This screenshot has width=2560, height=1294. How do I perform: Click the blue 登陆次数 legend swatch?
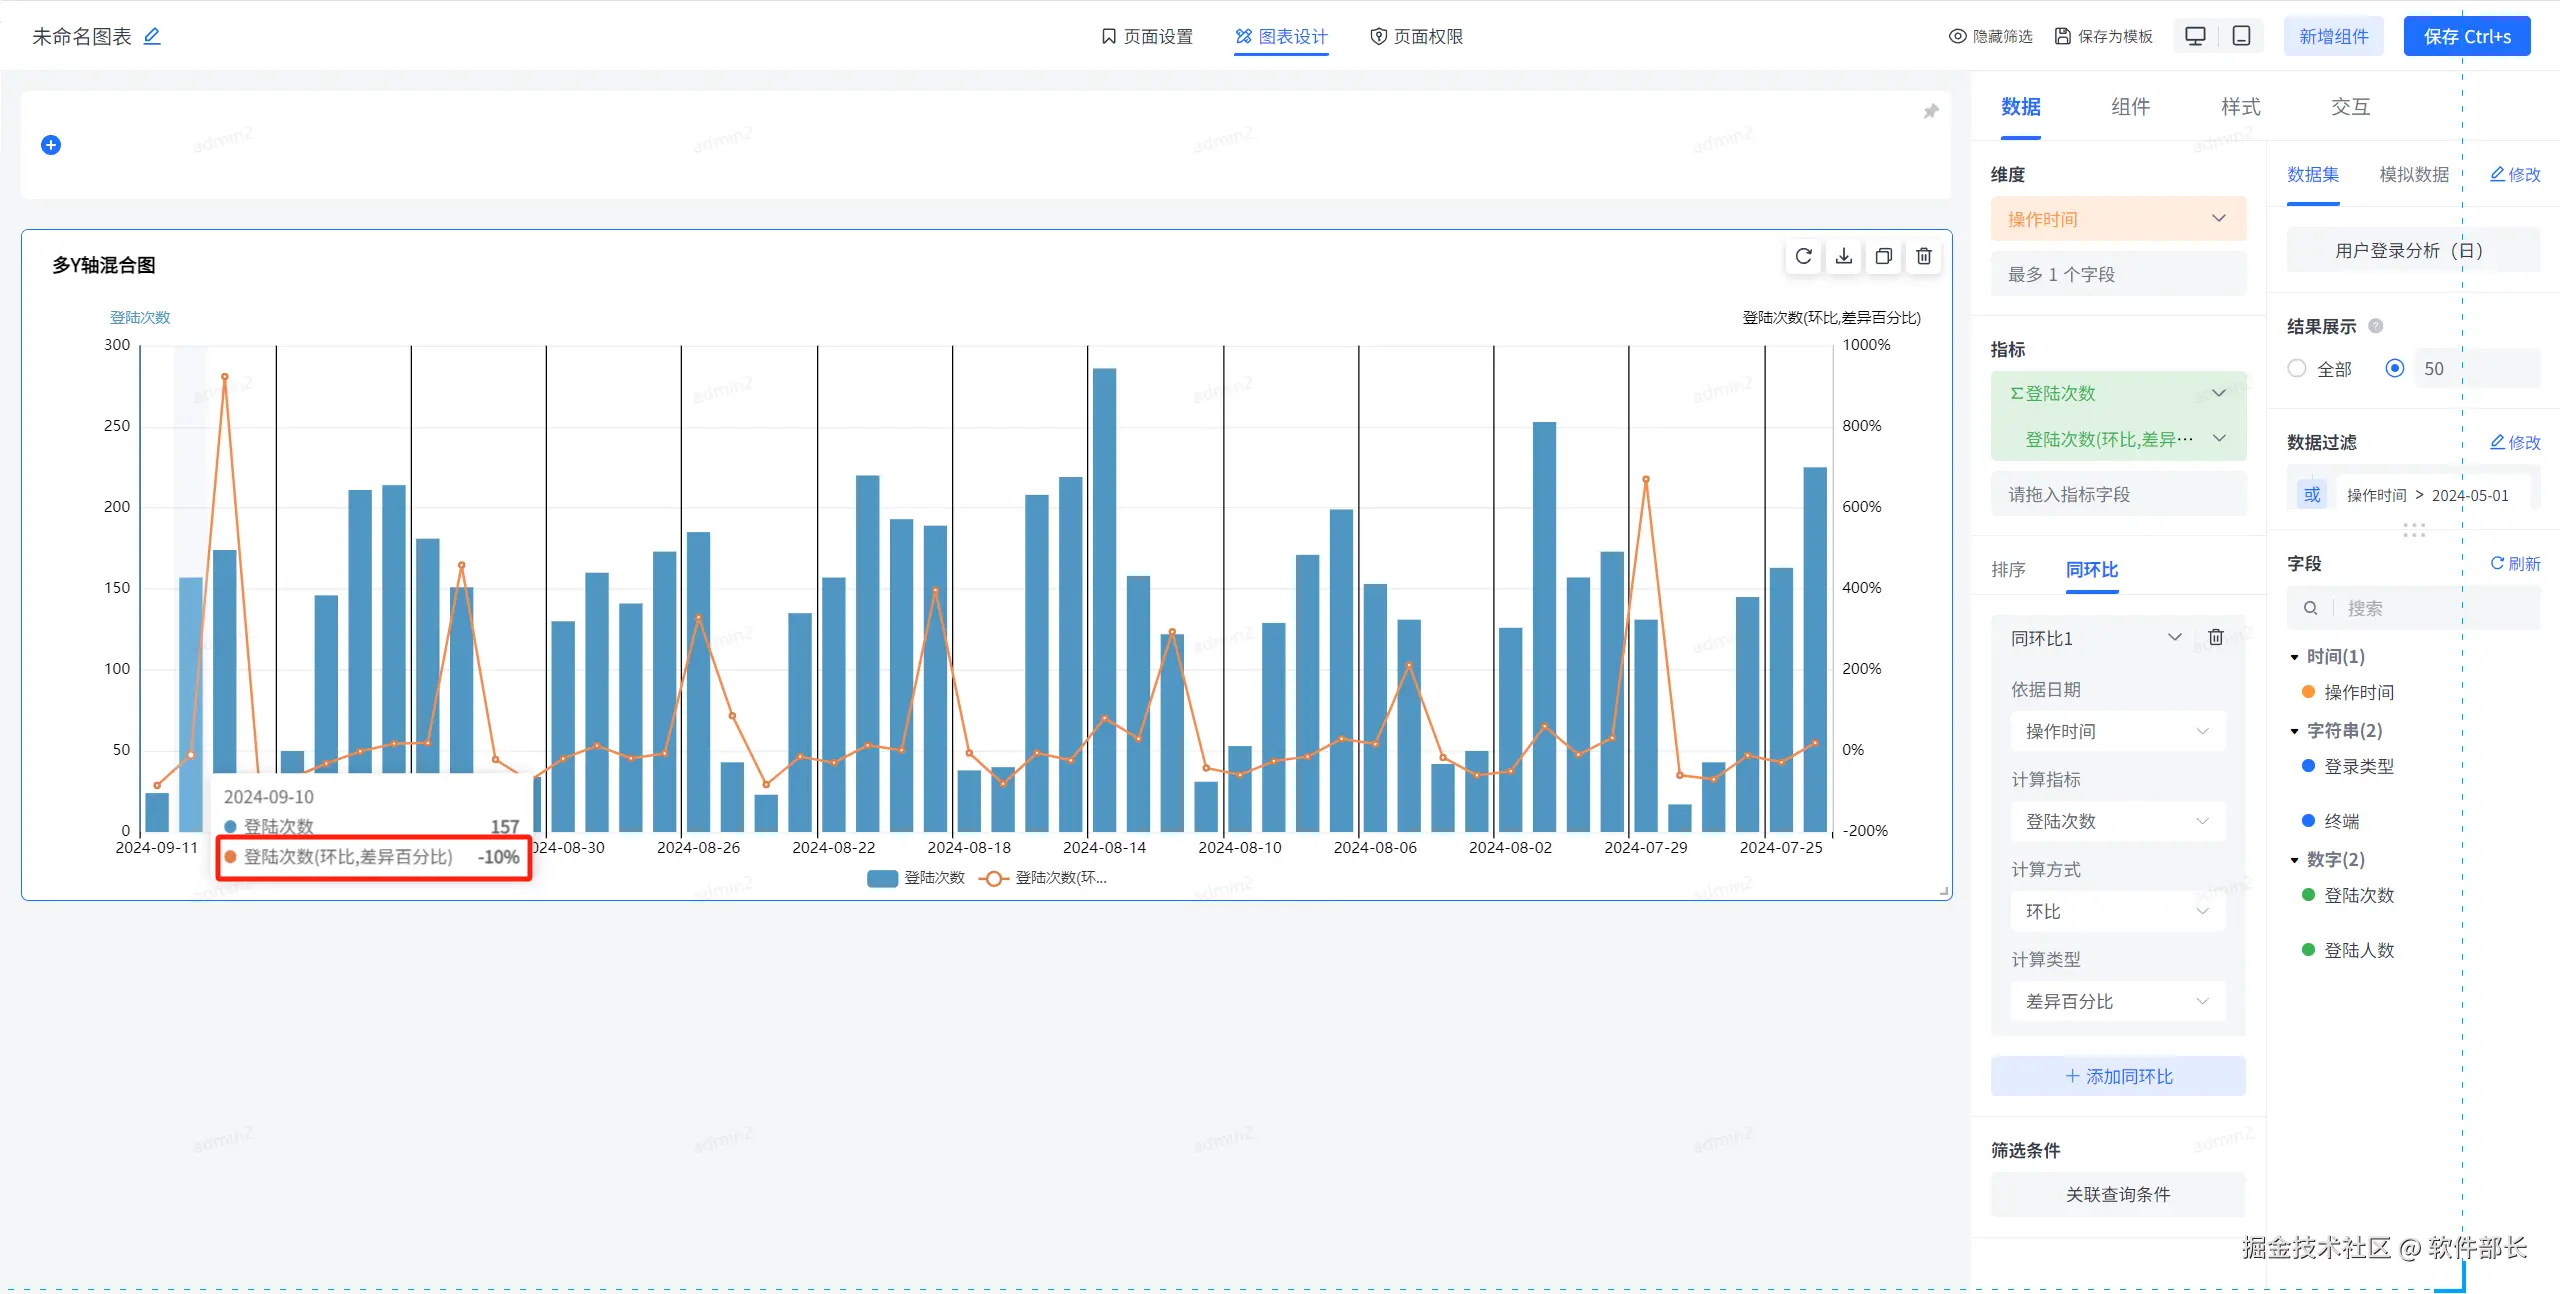882,878
